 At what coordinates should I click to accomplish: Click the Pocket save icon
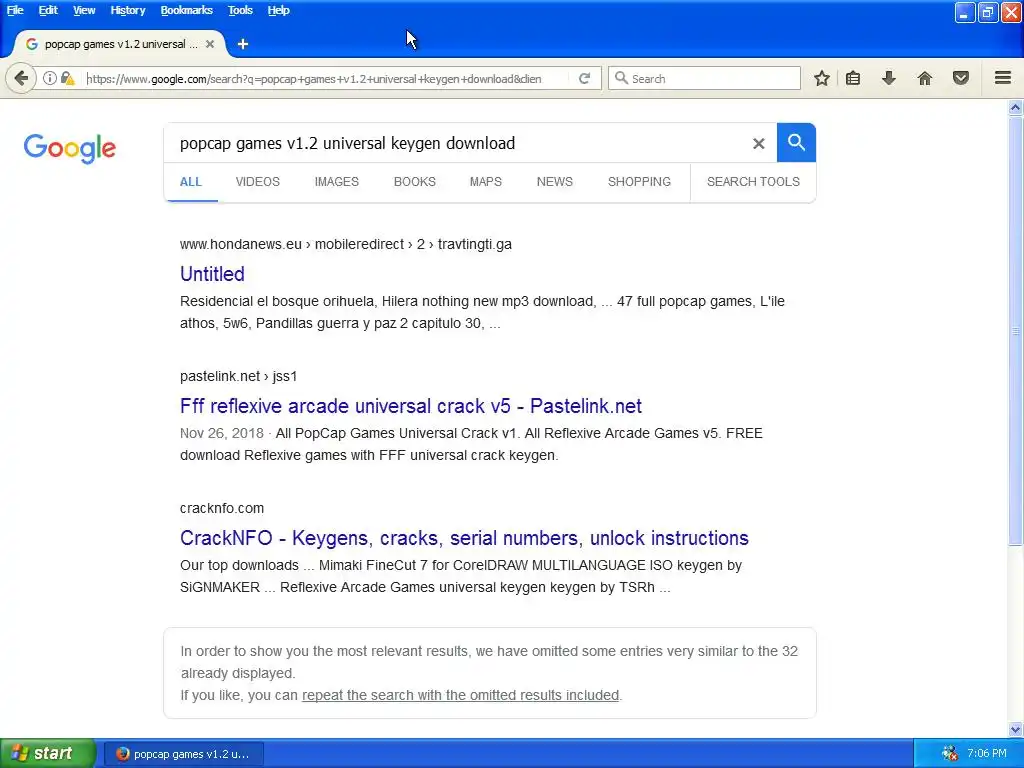click(961, 78)
